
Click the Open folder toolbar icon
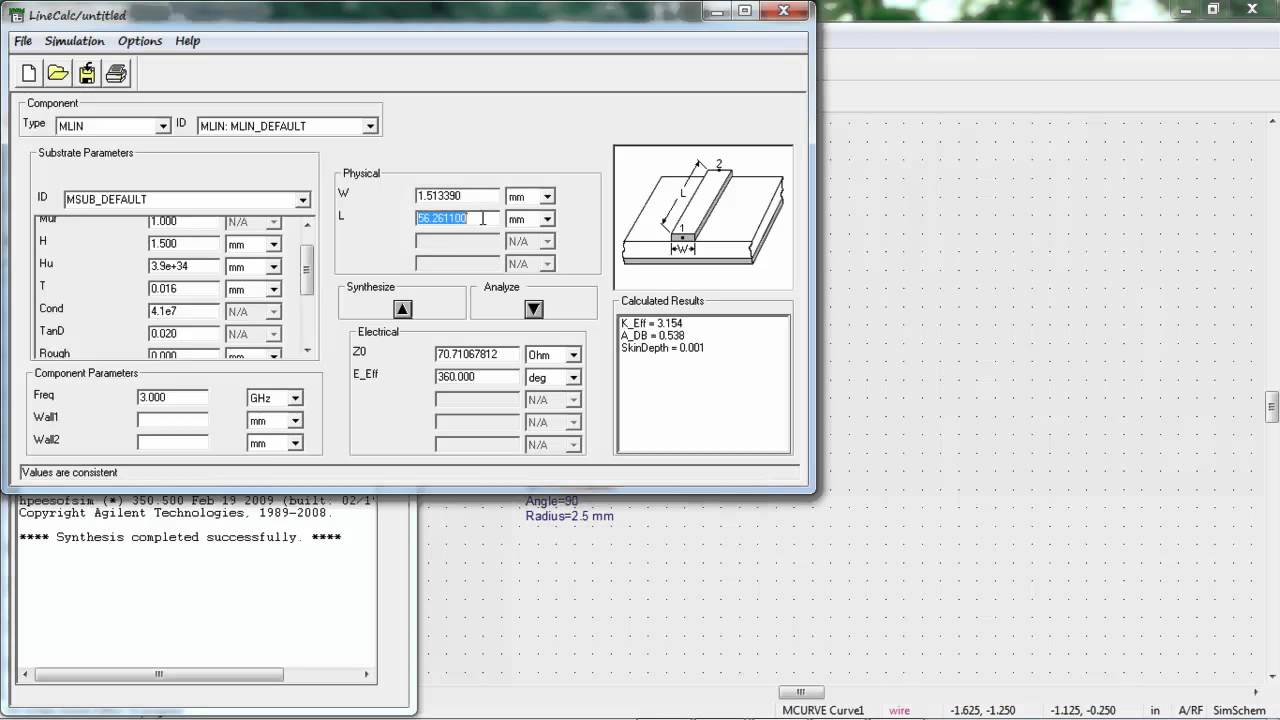(x=58, y=73)
